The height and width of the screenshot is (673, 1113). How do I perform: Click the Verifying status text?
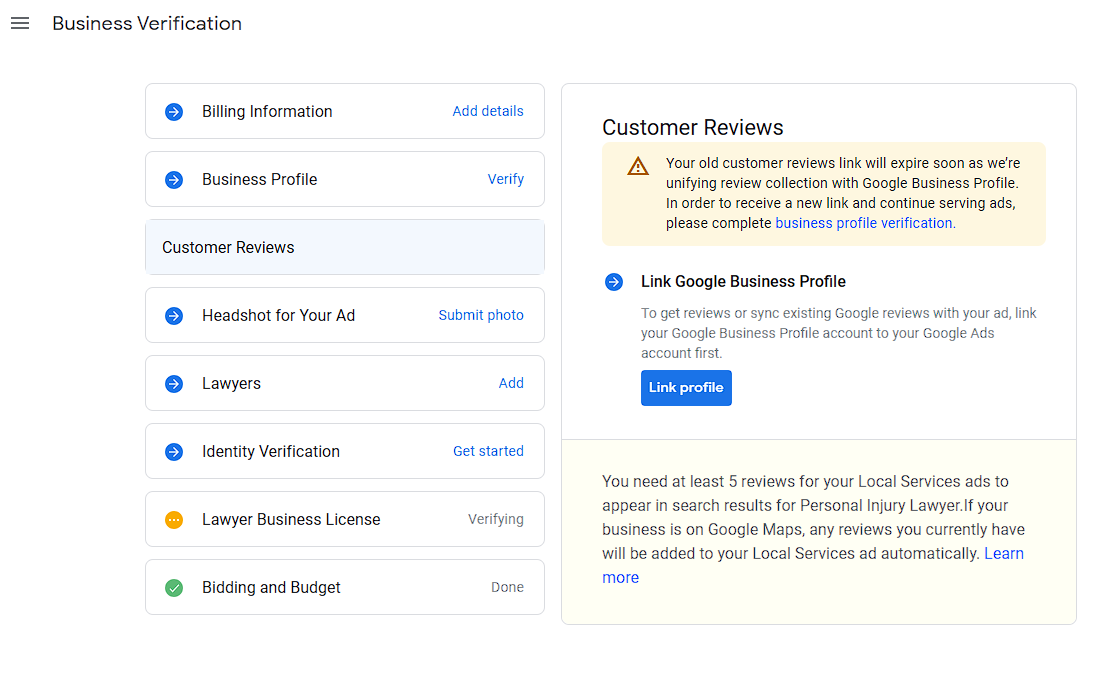coord(495,520)
